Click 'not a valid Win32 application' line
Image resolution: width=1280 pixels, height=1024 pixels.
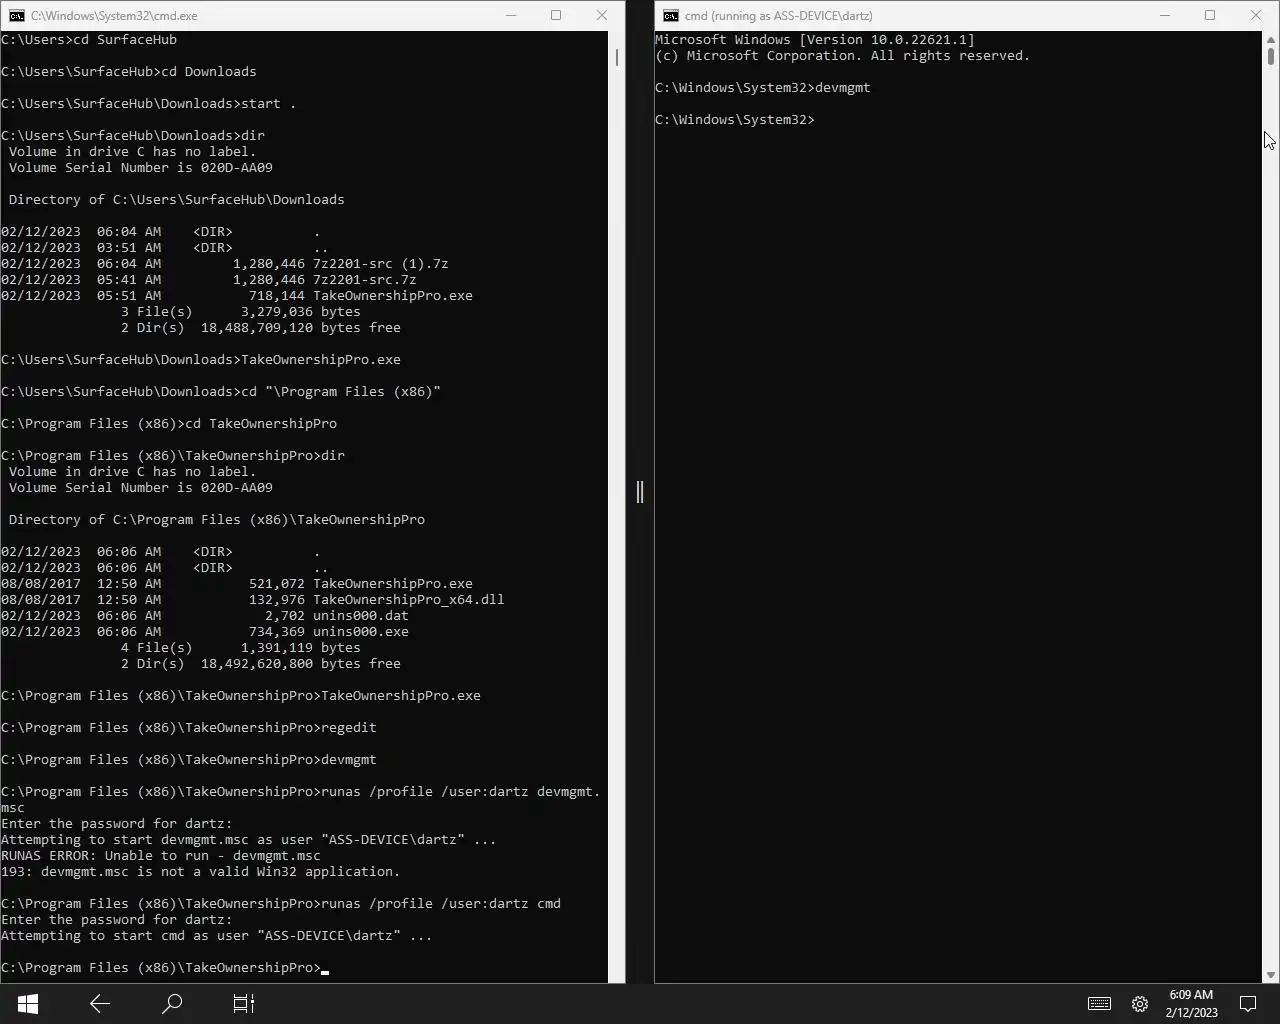200,871
